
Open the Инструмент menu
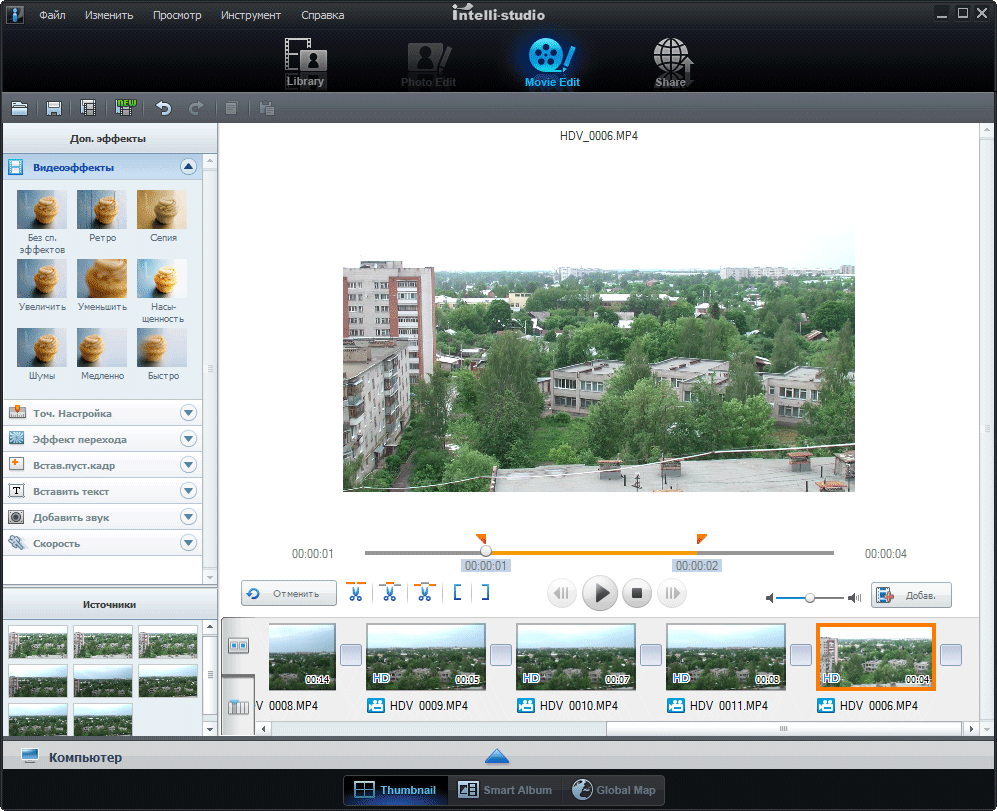pos(251,15)
